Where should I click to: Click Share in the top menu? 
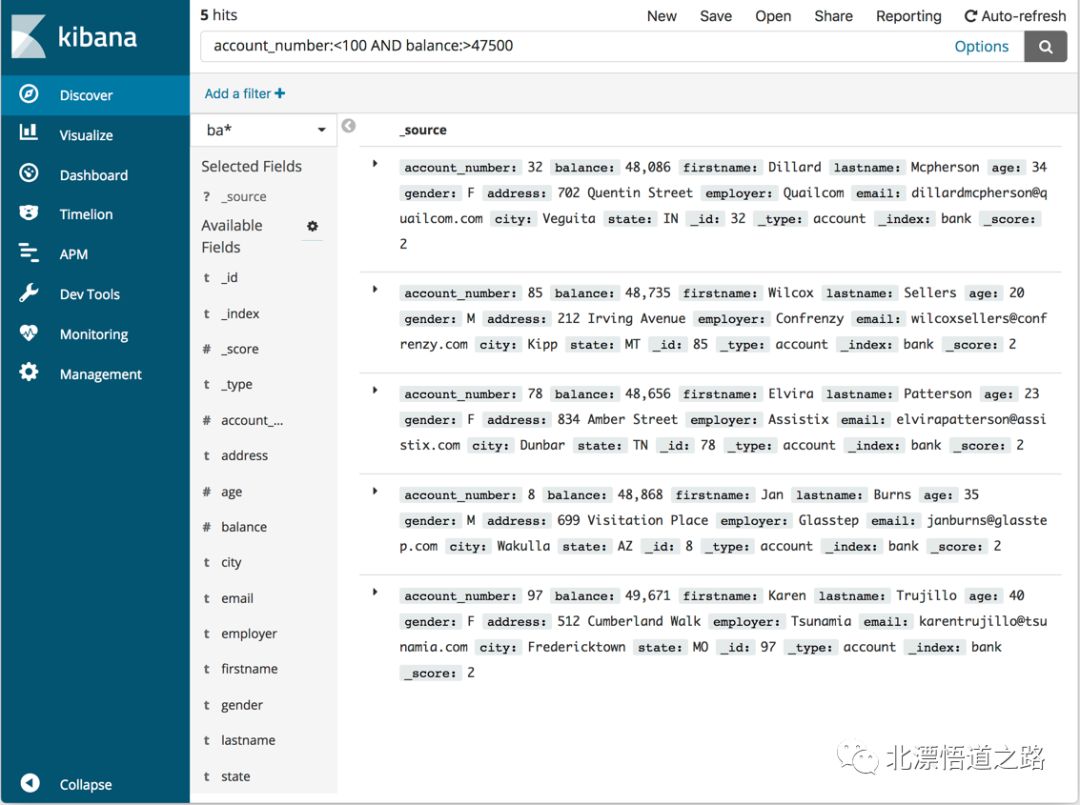(833, 16)
